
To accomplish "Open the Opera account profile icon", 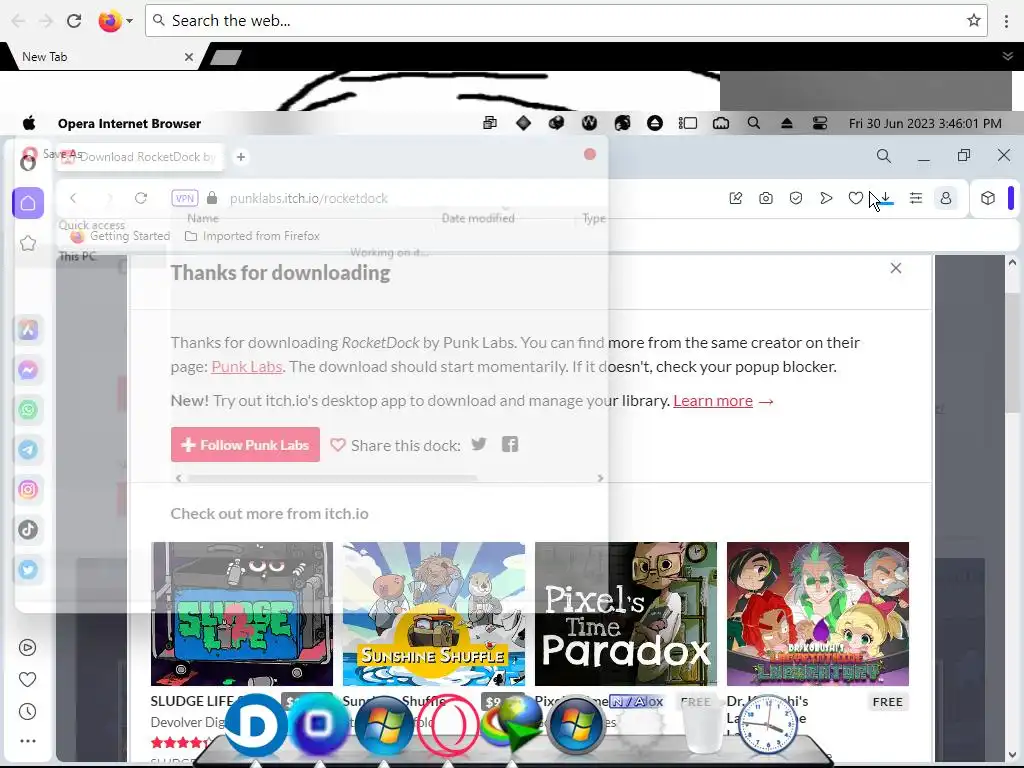I will pos(946,198).
